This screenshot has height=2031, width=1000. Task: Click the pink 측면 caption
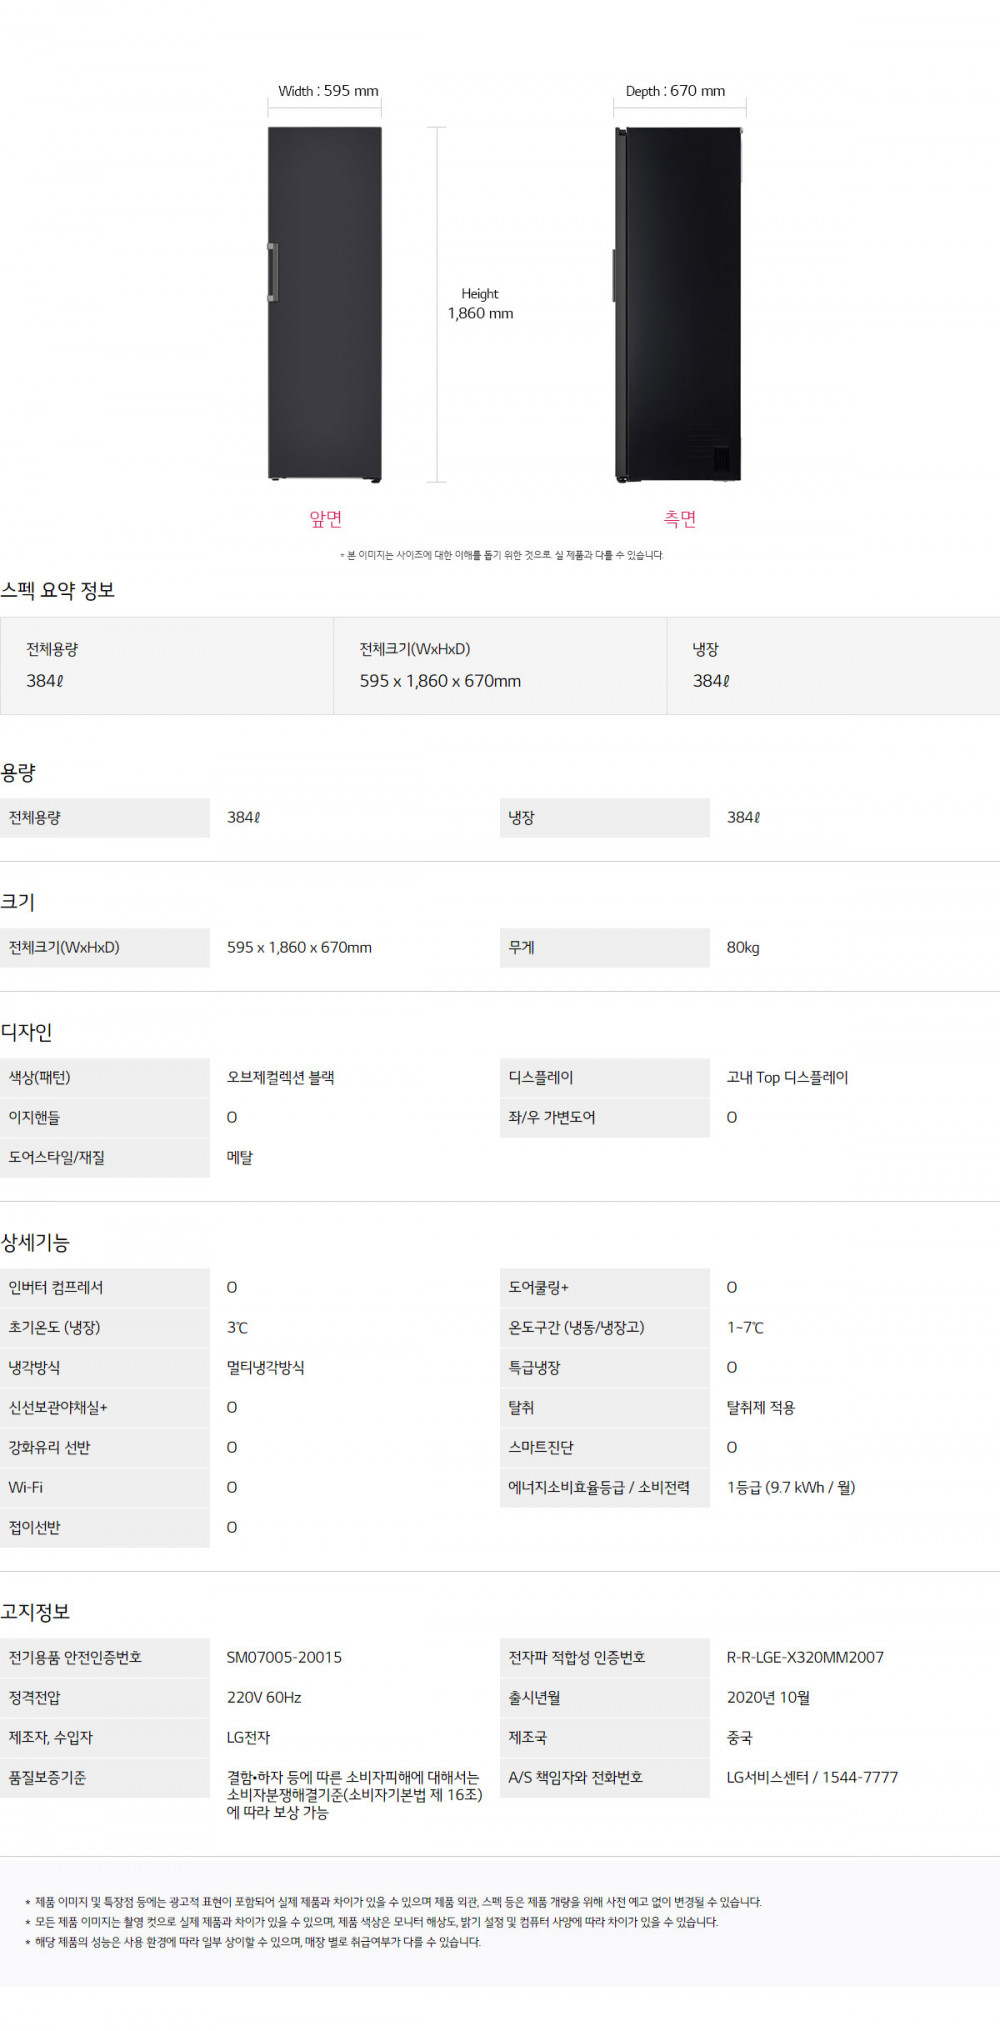coord(680,518)
